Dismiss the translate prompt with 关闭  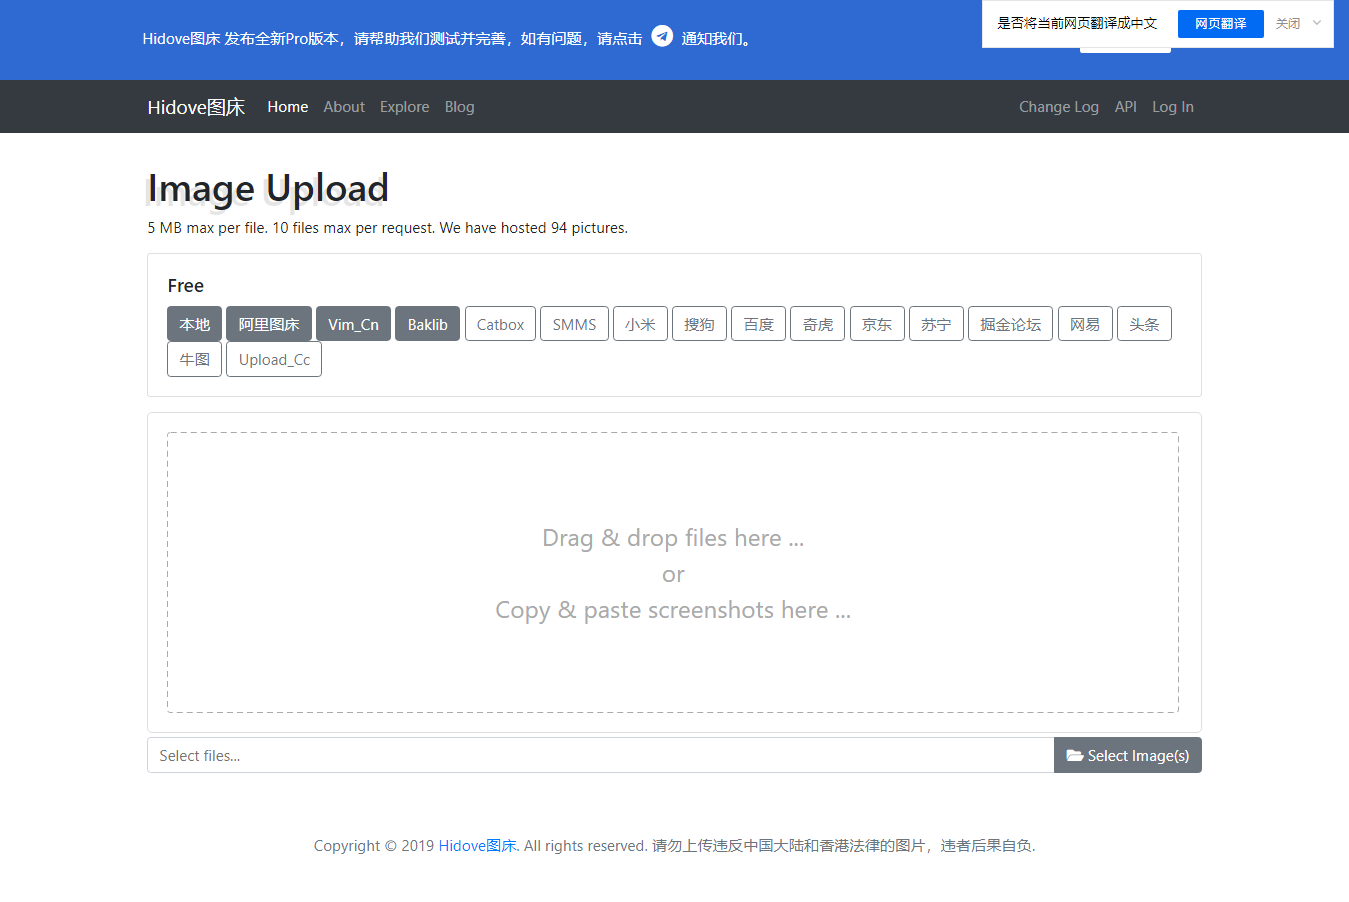pos(1288,24)
